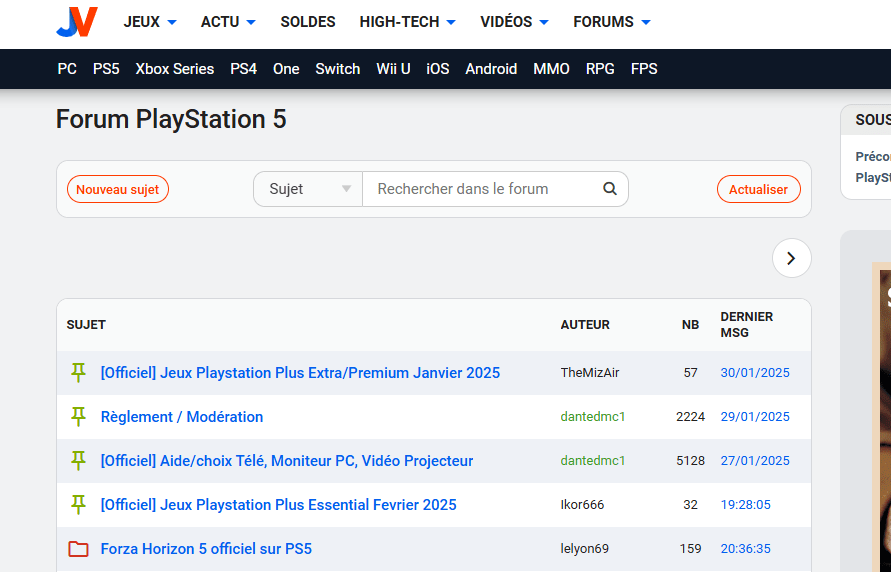Select Wii U platform tab
The height and width of the screenshot is (572, 891).
pyautogui.click(x=393, y=69)
